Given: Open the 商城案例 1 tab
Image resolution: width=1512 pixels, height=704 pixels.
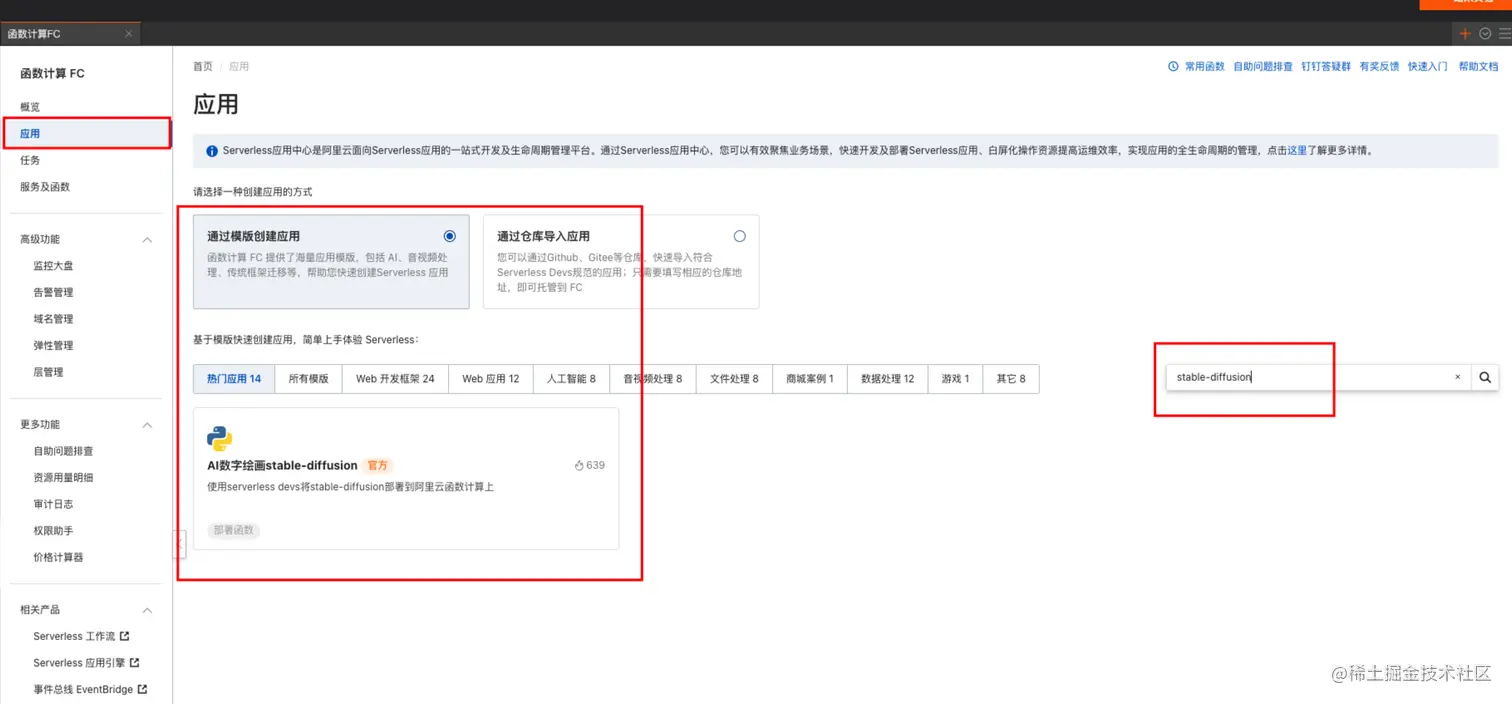Looking at the screenshot, I should (x=810, y=379).
